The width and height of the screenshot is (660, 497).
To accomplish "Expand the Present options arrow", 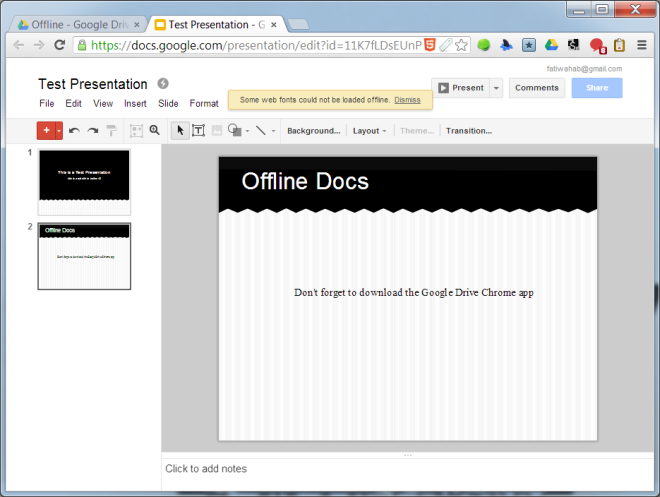I will tap(497, 88).
